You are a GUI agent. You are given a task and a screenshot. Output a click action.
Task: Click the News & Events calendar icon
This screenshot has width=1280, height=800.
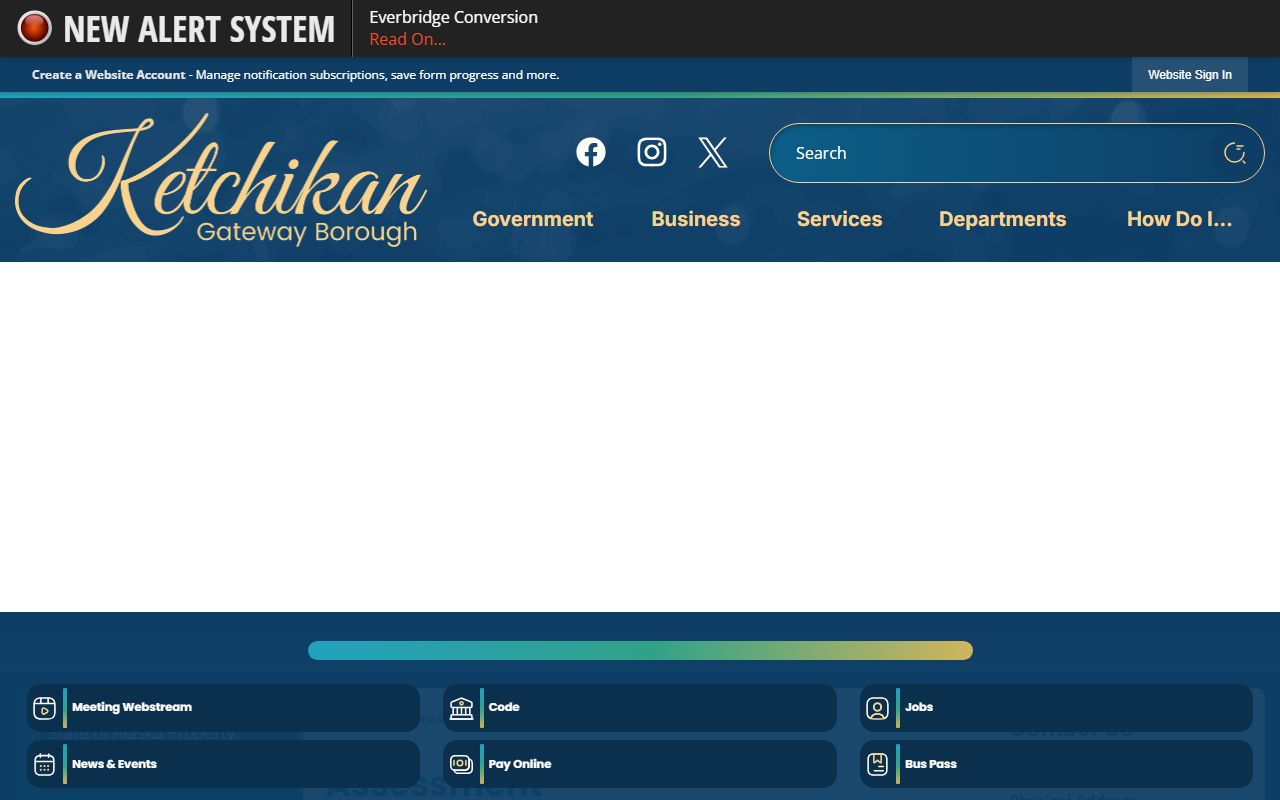(44, 765)
